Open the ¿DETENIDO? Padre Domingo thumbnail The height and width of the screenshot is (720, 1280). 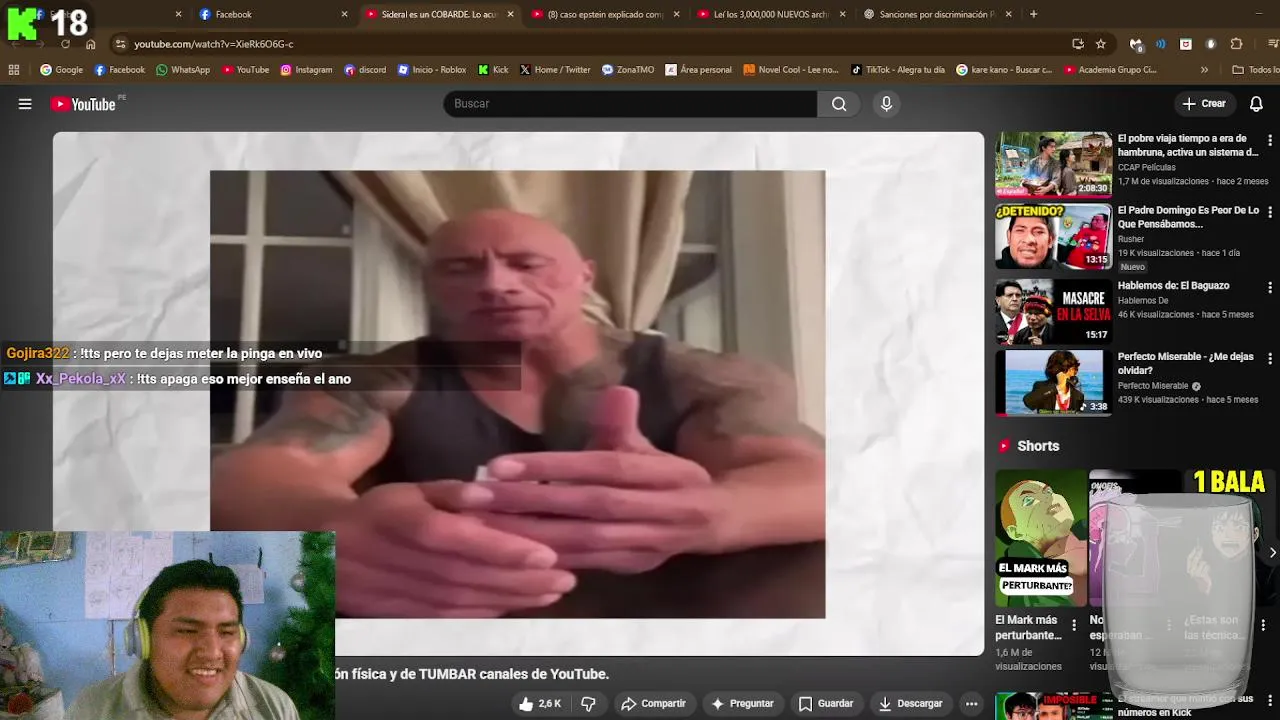click(1053, 237)
